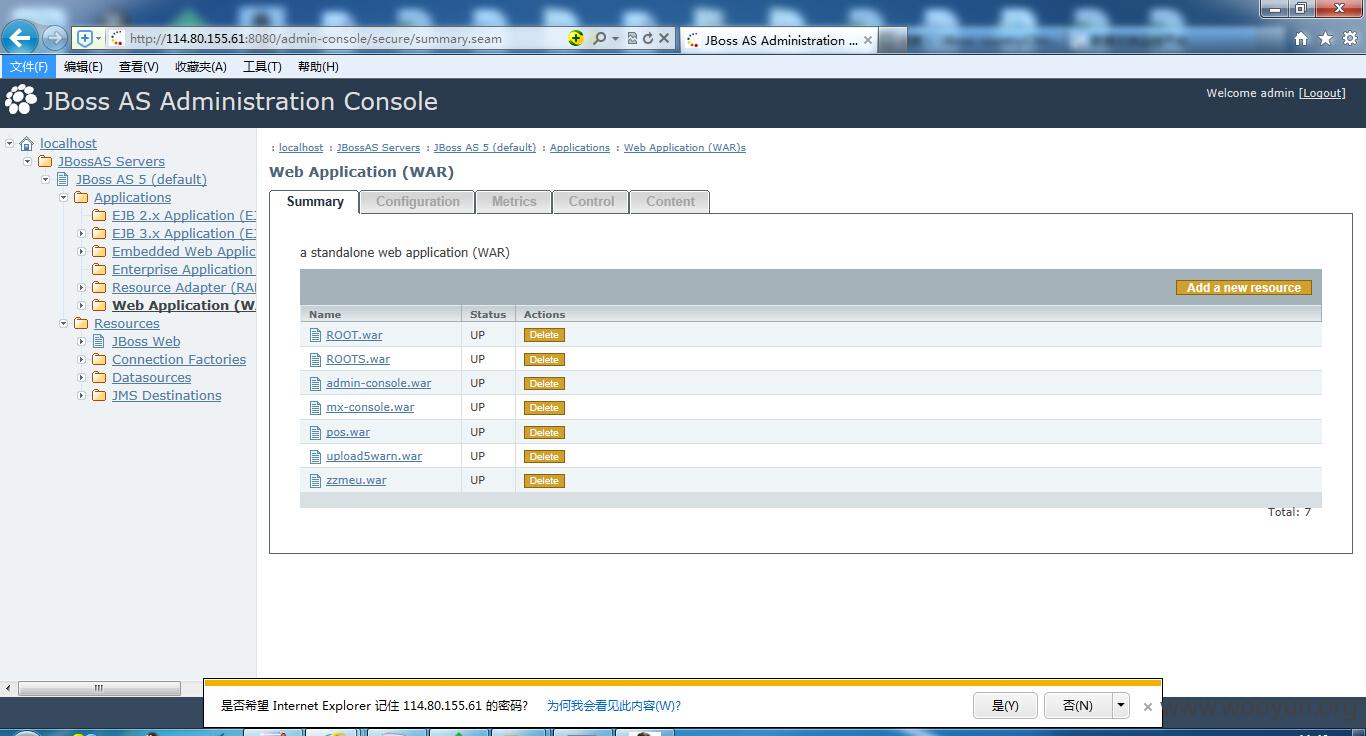
Task: Click the Applications breadcrumb link
Action: coord(580,148)
